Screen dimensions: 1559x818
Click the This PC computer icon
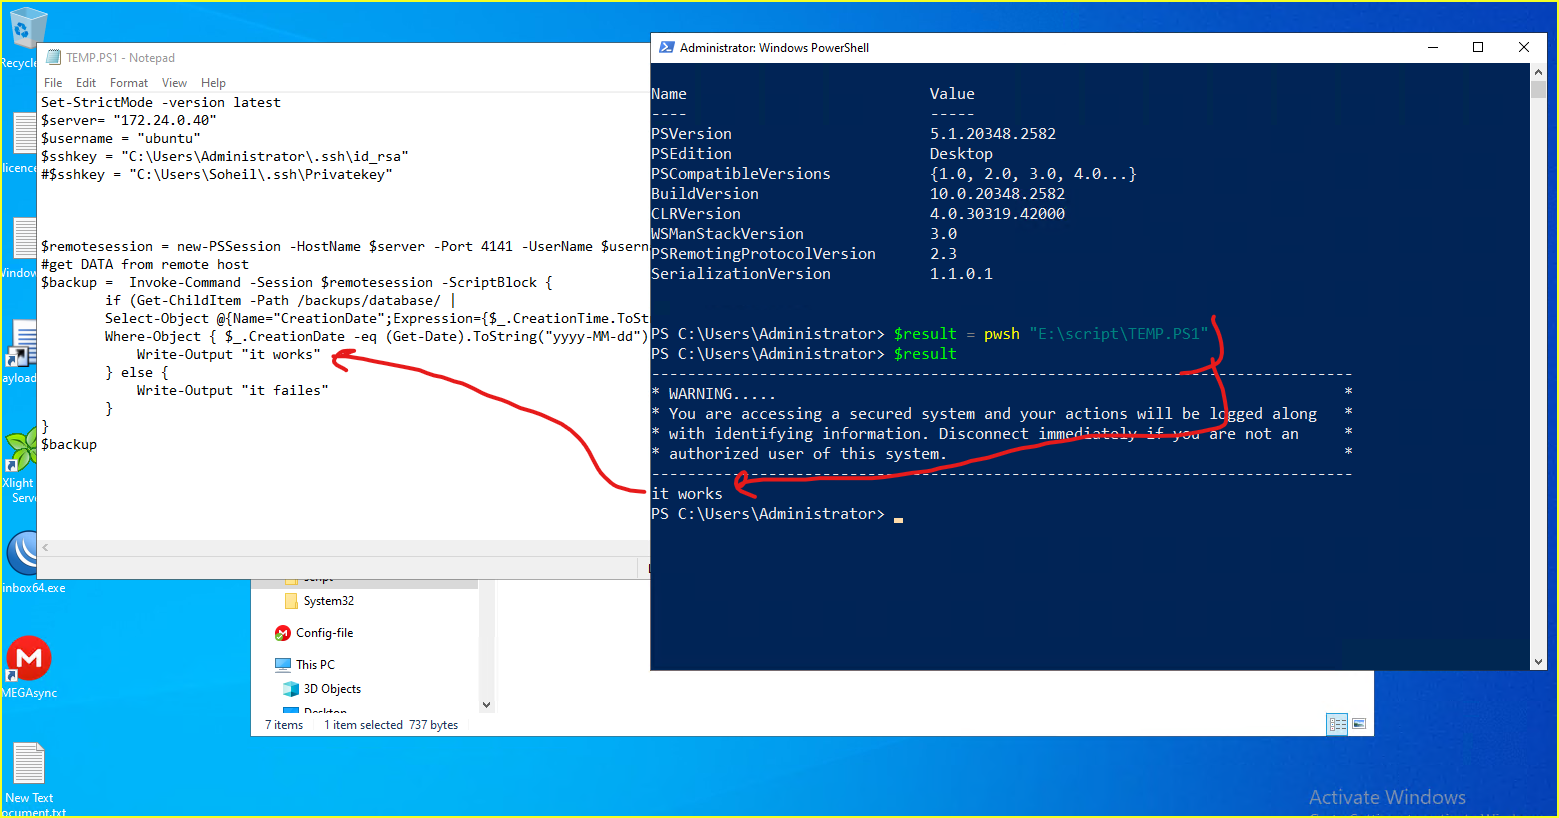tap(282, 665)
